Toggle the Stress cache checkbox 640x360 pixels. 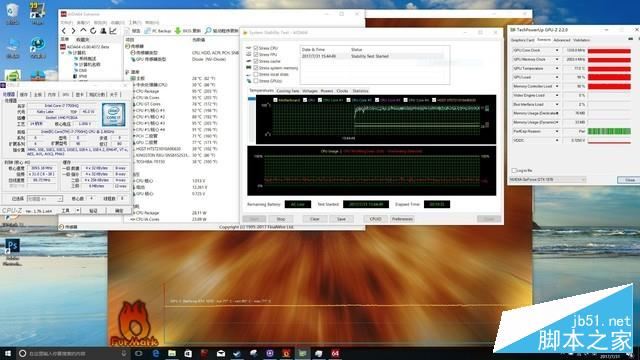[x=256, y=61]
